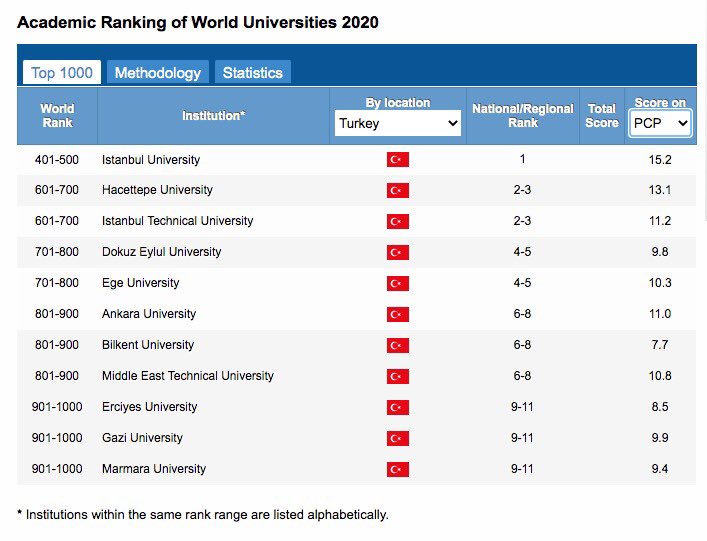Click world rank 901-1000 for Marmara University
The height and width of the screenshot is (541, 707).
(57, 469)
